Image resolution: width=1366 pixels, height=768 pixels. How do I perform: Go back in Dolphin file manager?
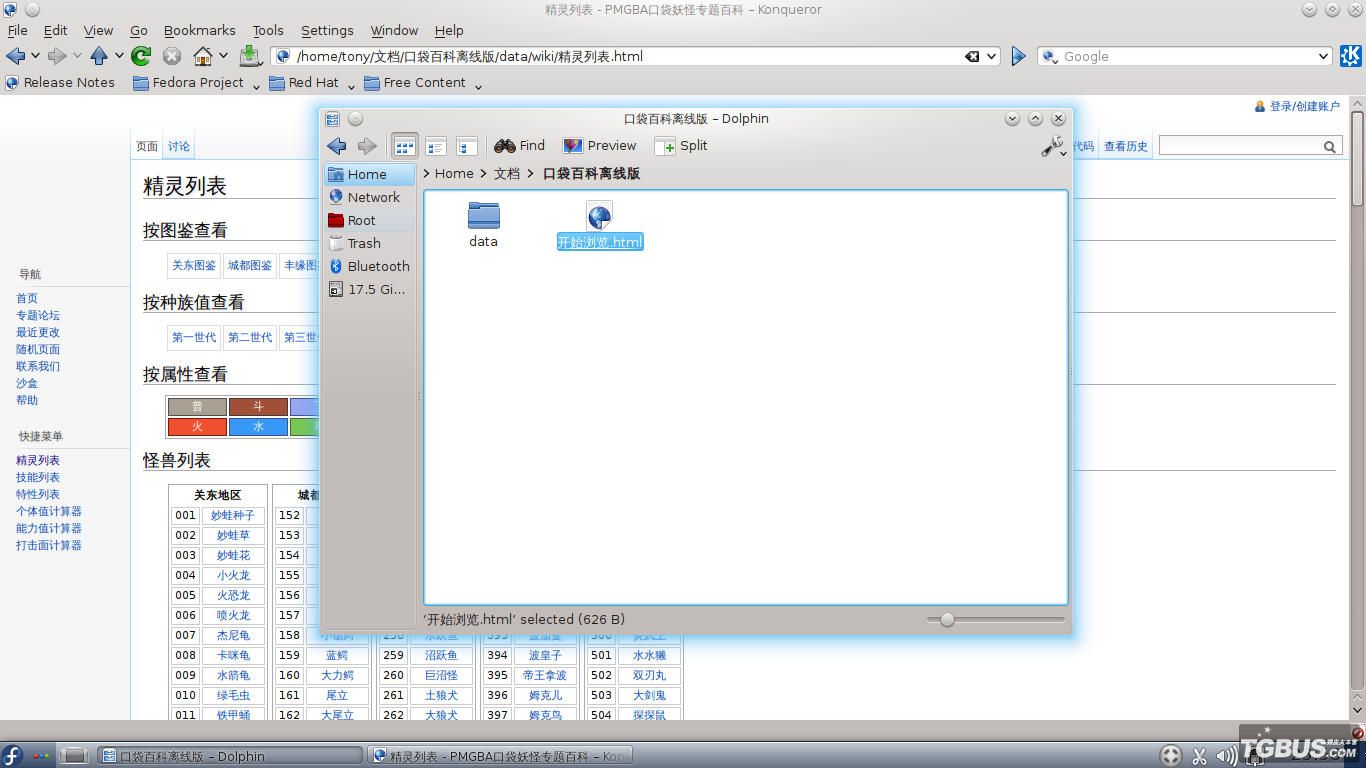pos(337,146)
